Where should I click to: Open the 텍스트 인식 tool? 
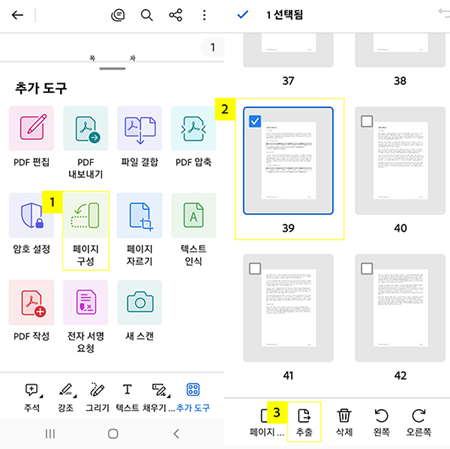[193, 230]
